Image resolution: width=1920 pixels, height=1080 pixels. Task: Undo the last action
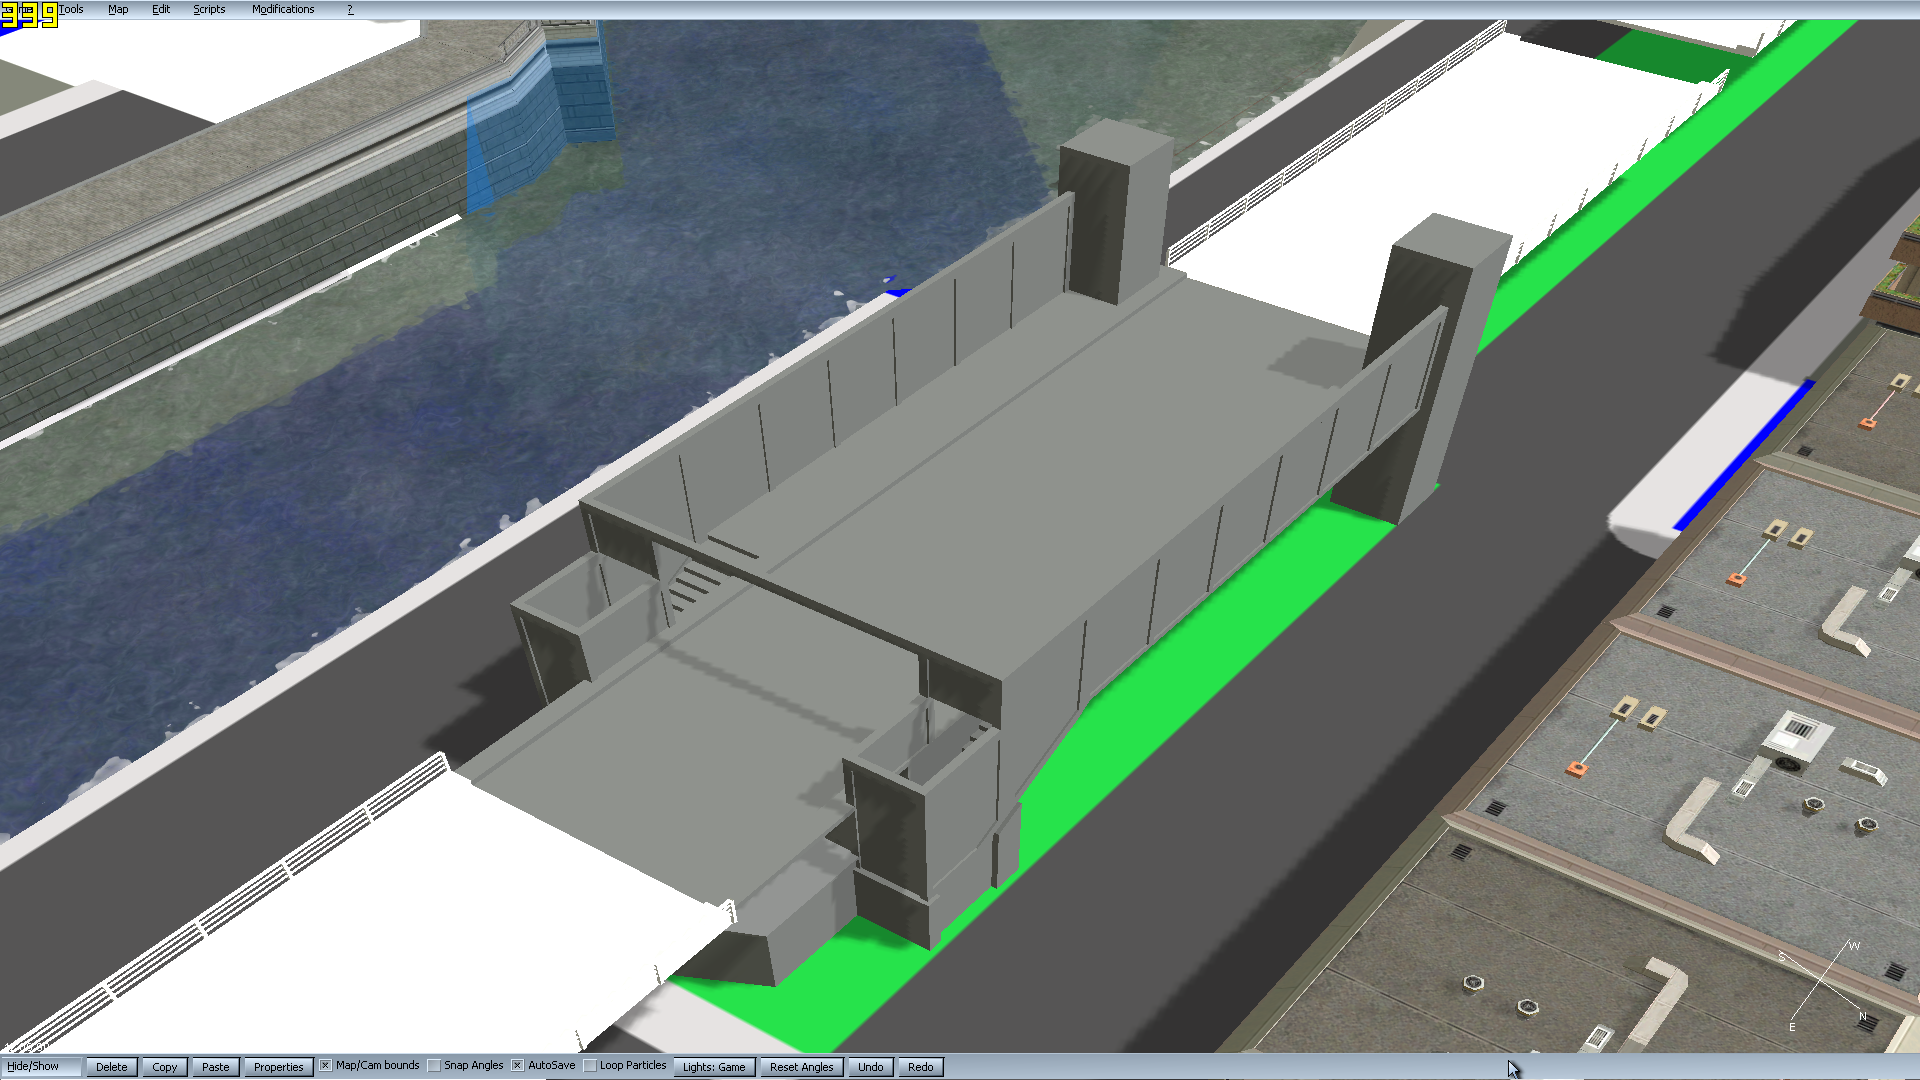(870, 1067)
